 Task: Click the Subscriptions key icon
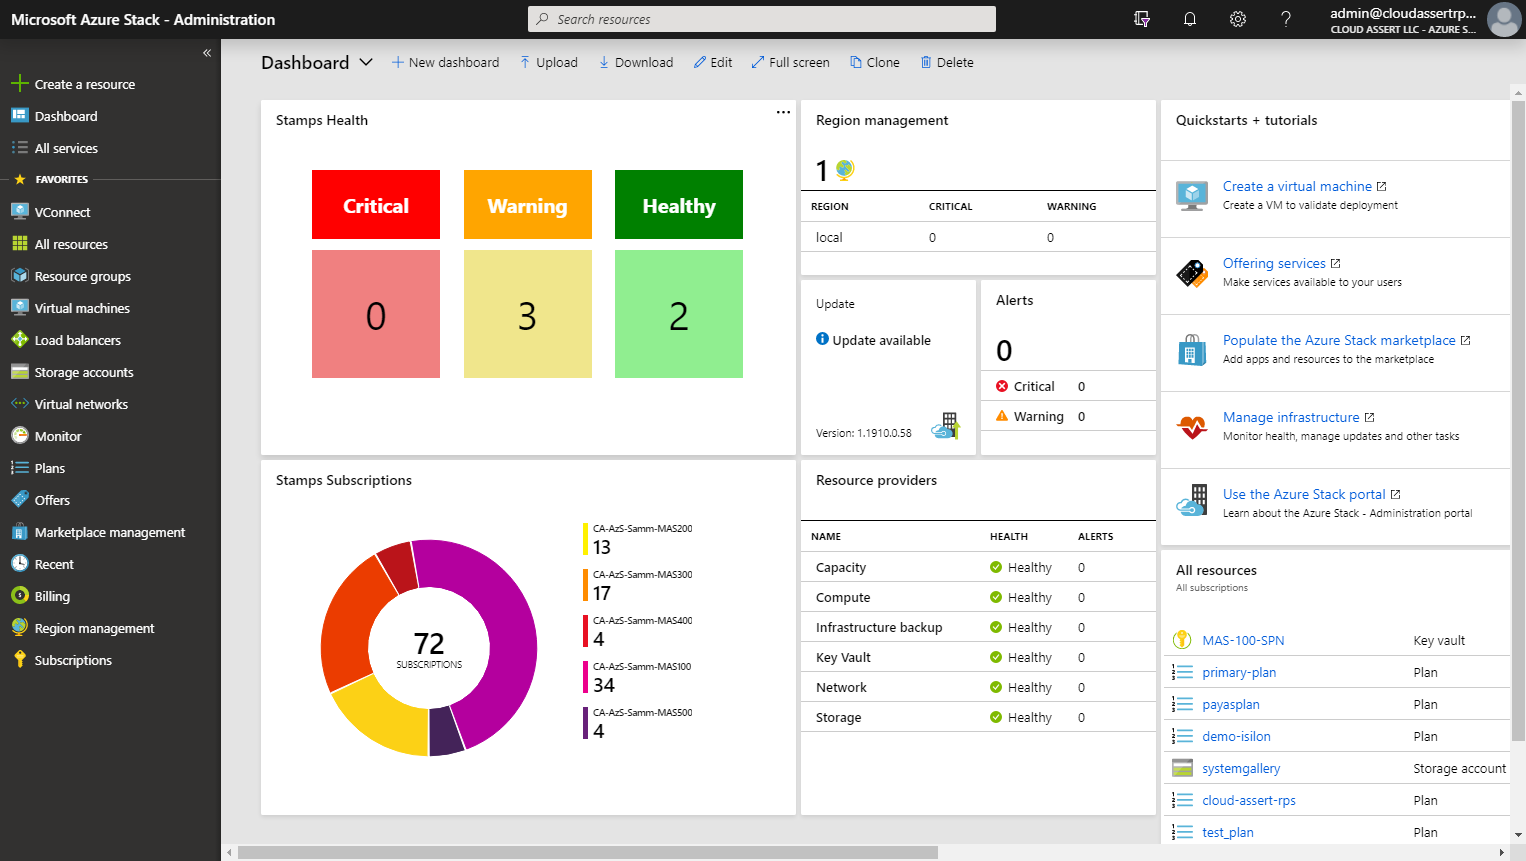pos(22,660)
